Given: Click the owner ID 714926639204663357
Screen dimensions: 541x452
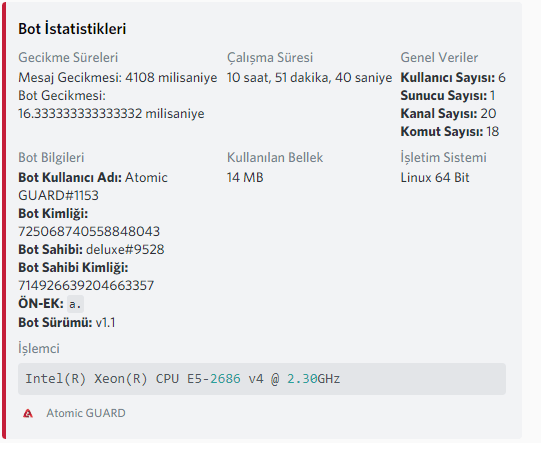Looking at the screenshot, I should click(x=86, y=285).
